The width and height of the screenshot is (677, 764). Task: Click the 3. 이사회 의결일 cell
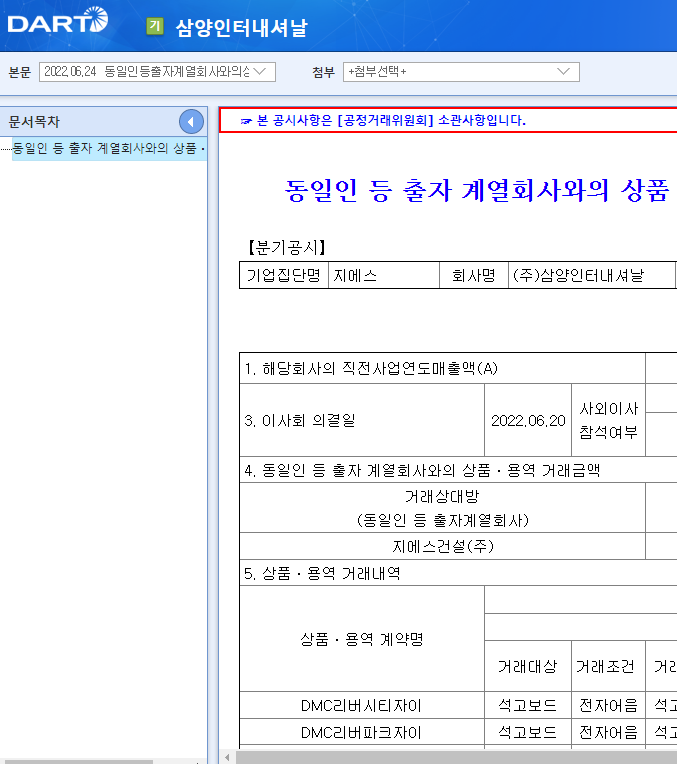[362, 420]
